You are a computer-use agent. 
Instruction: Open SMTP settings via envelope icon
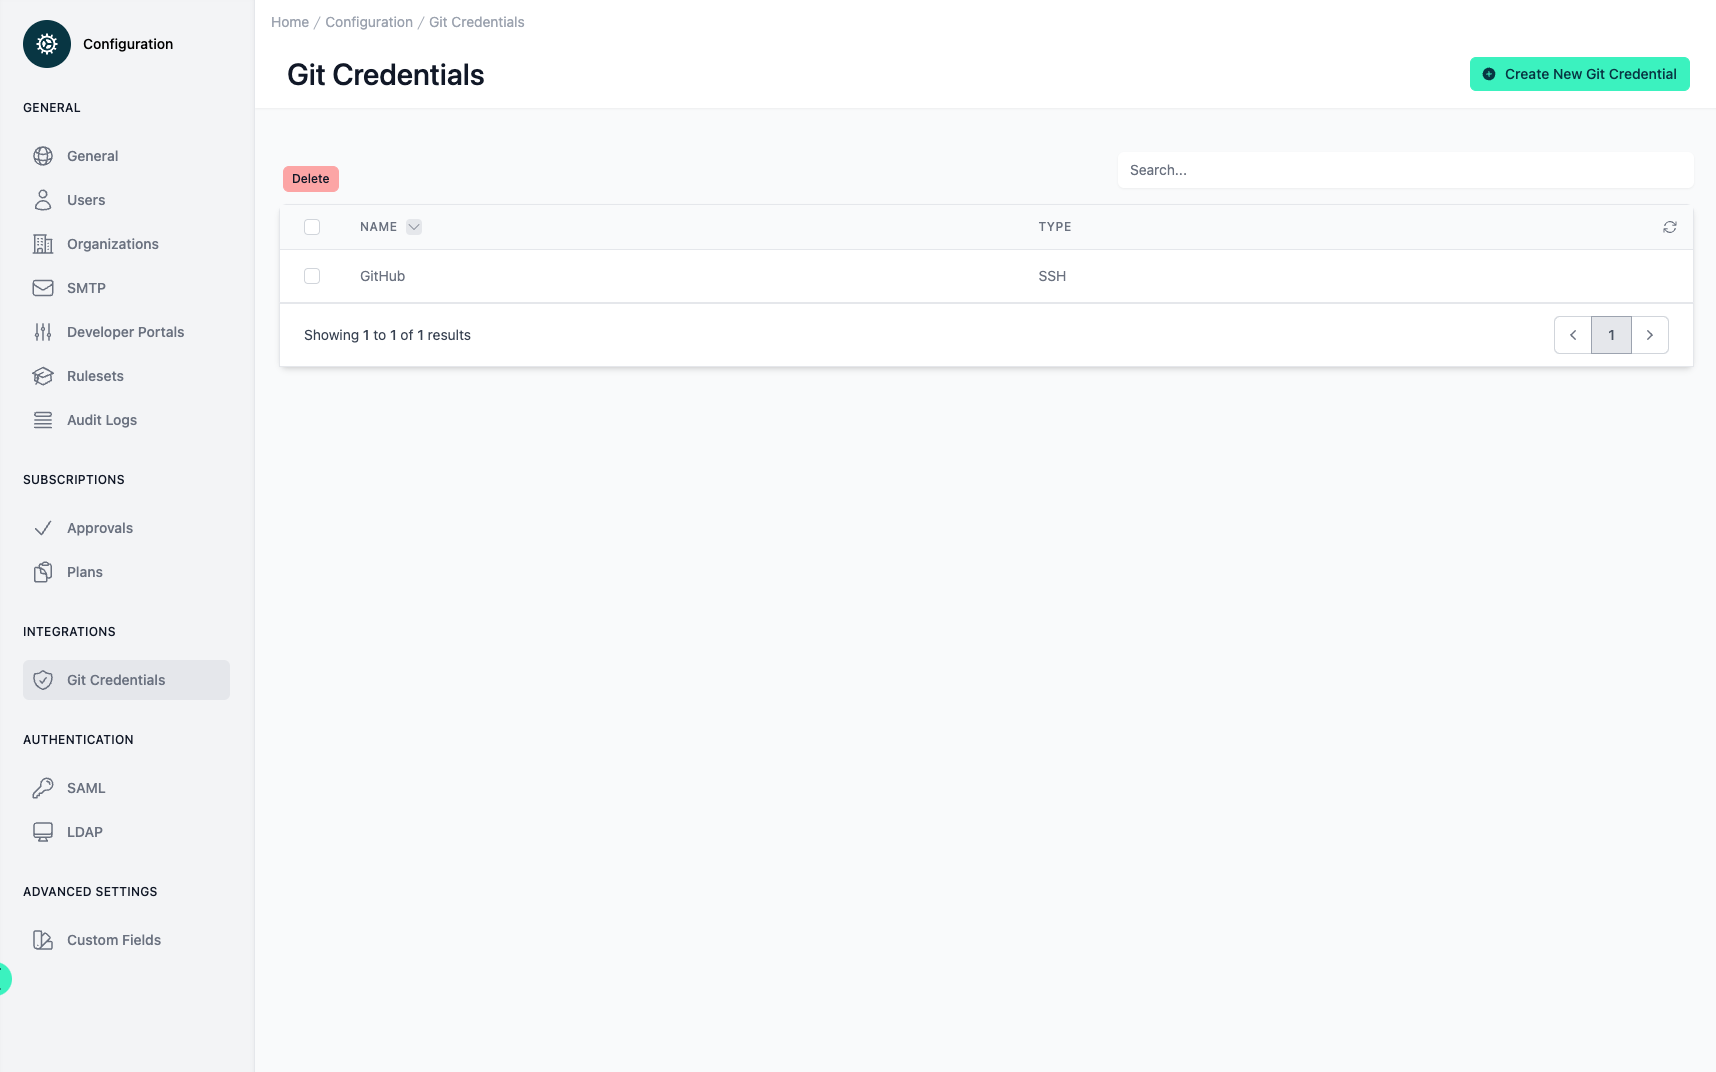[x=43, y=288]
